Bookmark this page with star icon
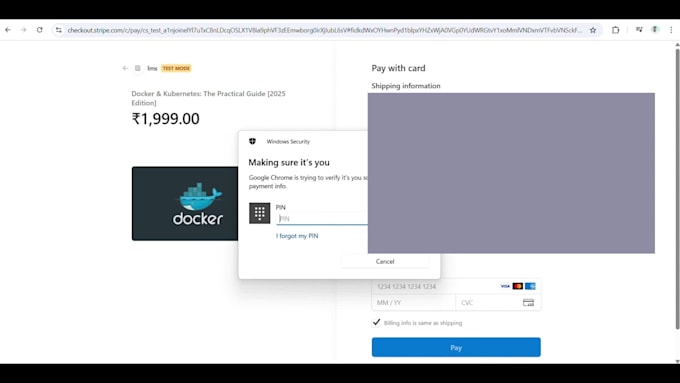The height and width of the screenshot is (383, 680). click(593, 30)
